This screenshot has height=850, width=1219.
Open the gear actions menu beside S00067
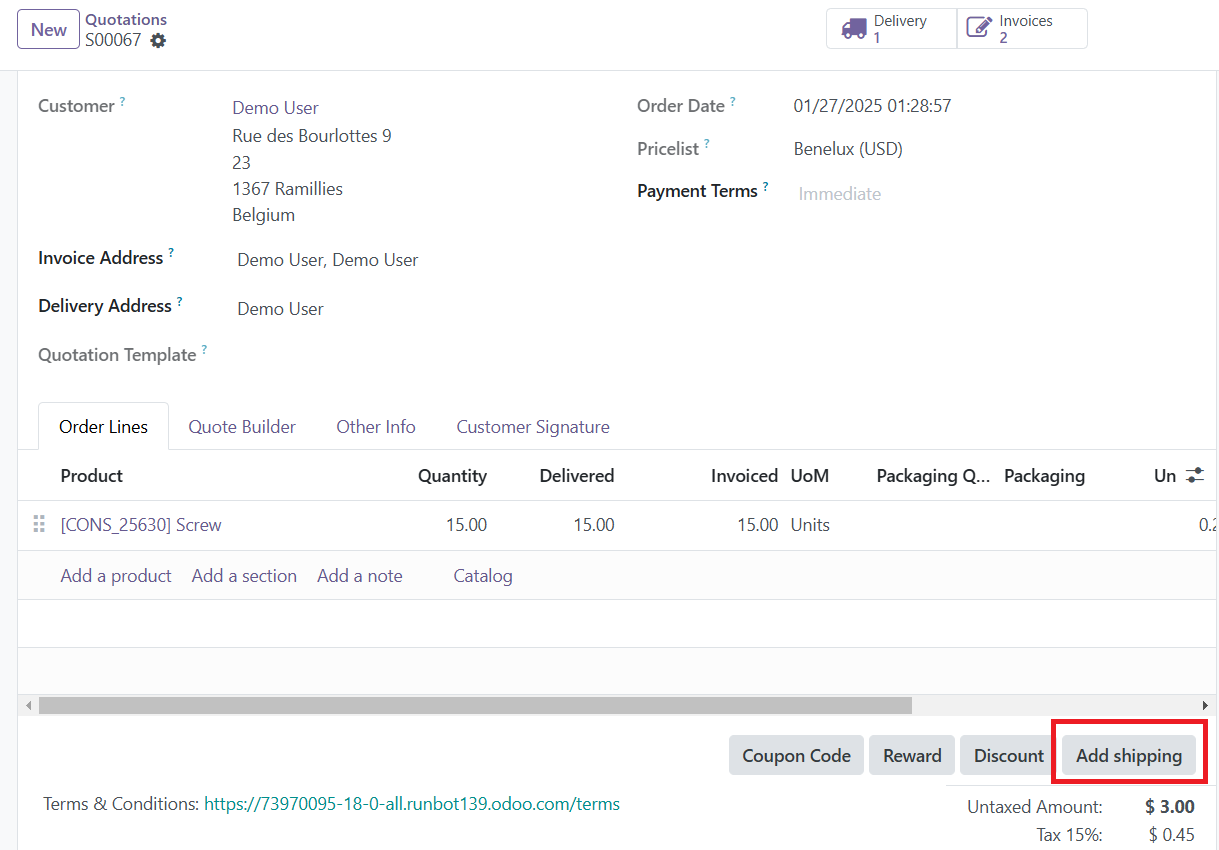158,41
